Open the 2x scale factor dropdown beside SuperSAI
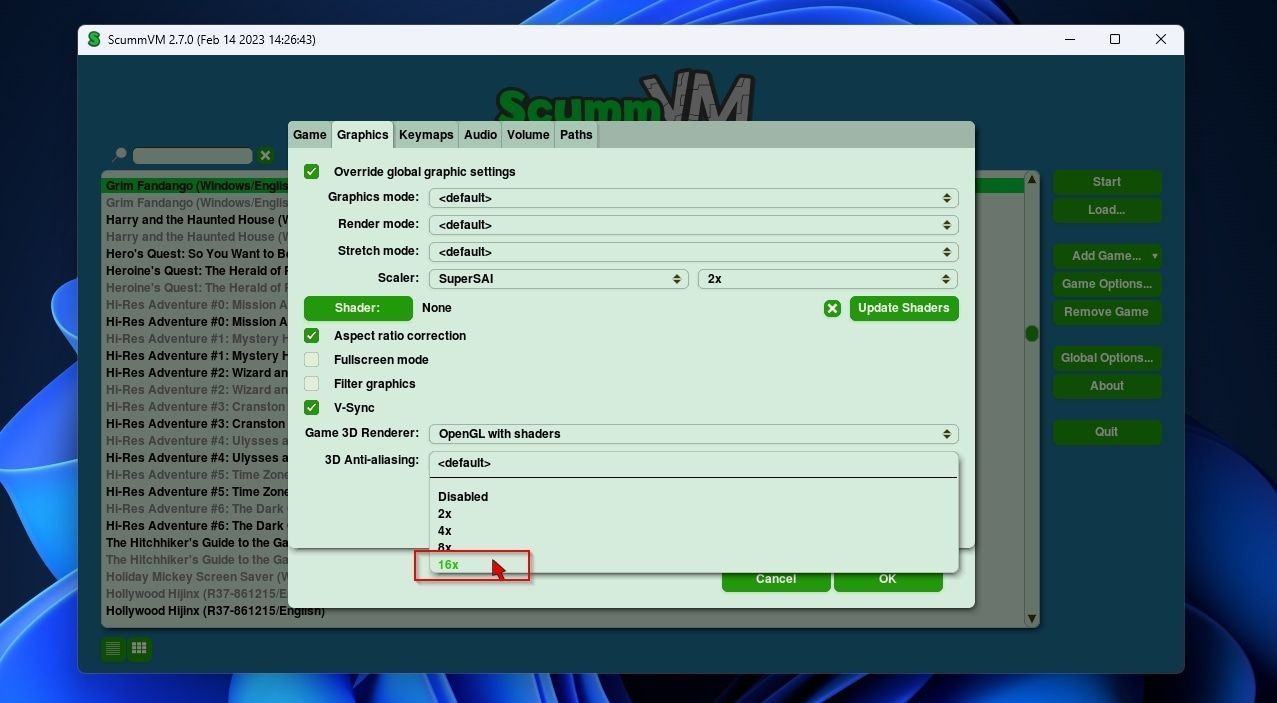The height and width of the screenshot is (703, 1277). tap(828, 279)
